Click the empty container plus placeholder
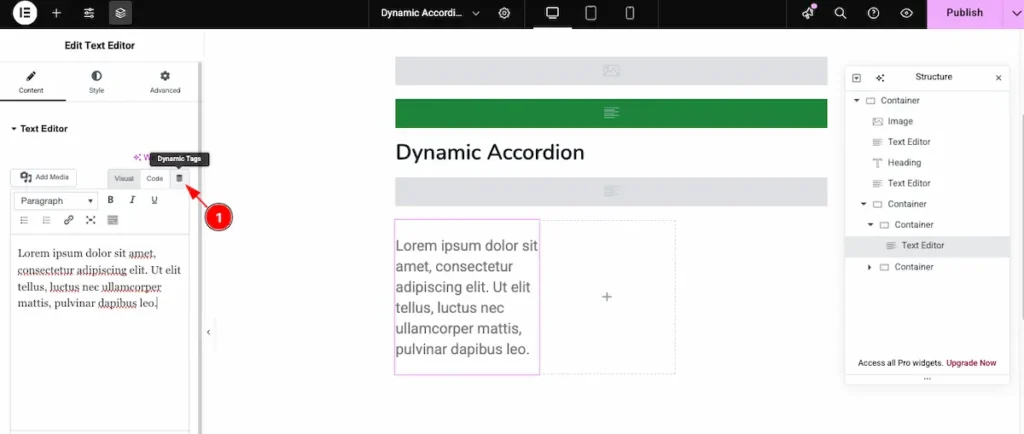This screenshot has width=1024, height=434. tap(606, 297)
